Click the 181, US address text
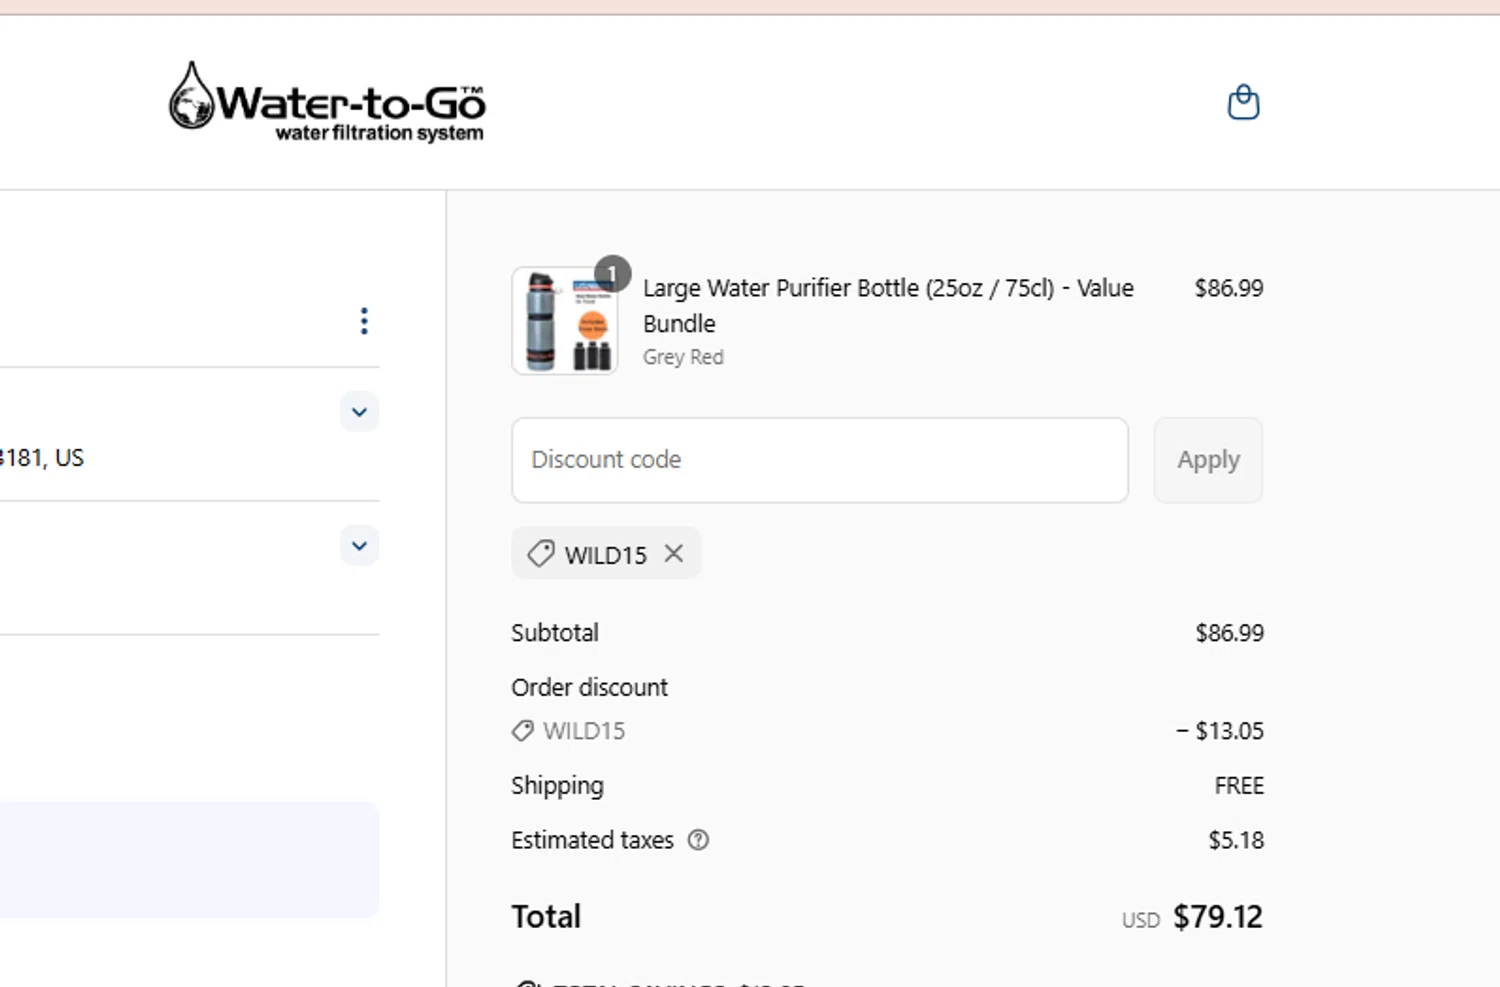Screen dimensions: 1500x987 pyautogui.click(x=42, y=458)
